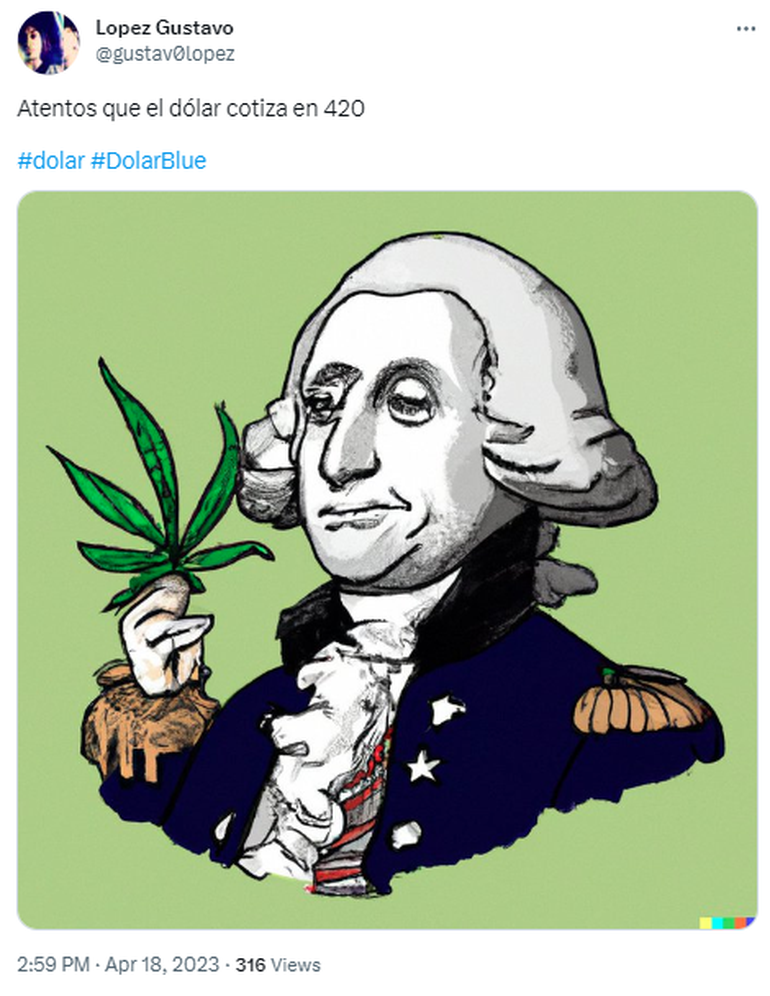Open the #DolarBlue hashtag
Screen dimensions: 770x996
149,160
